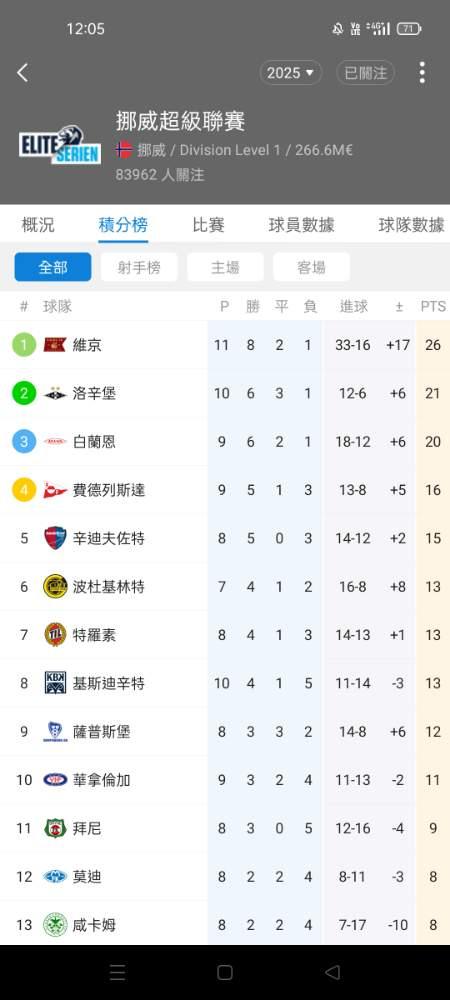Switch to the 比賽 tab
The height and width of the screenshot is (1000, 450).
pyautogui.click(x=208, y=224)
